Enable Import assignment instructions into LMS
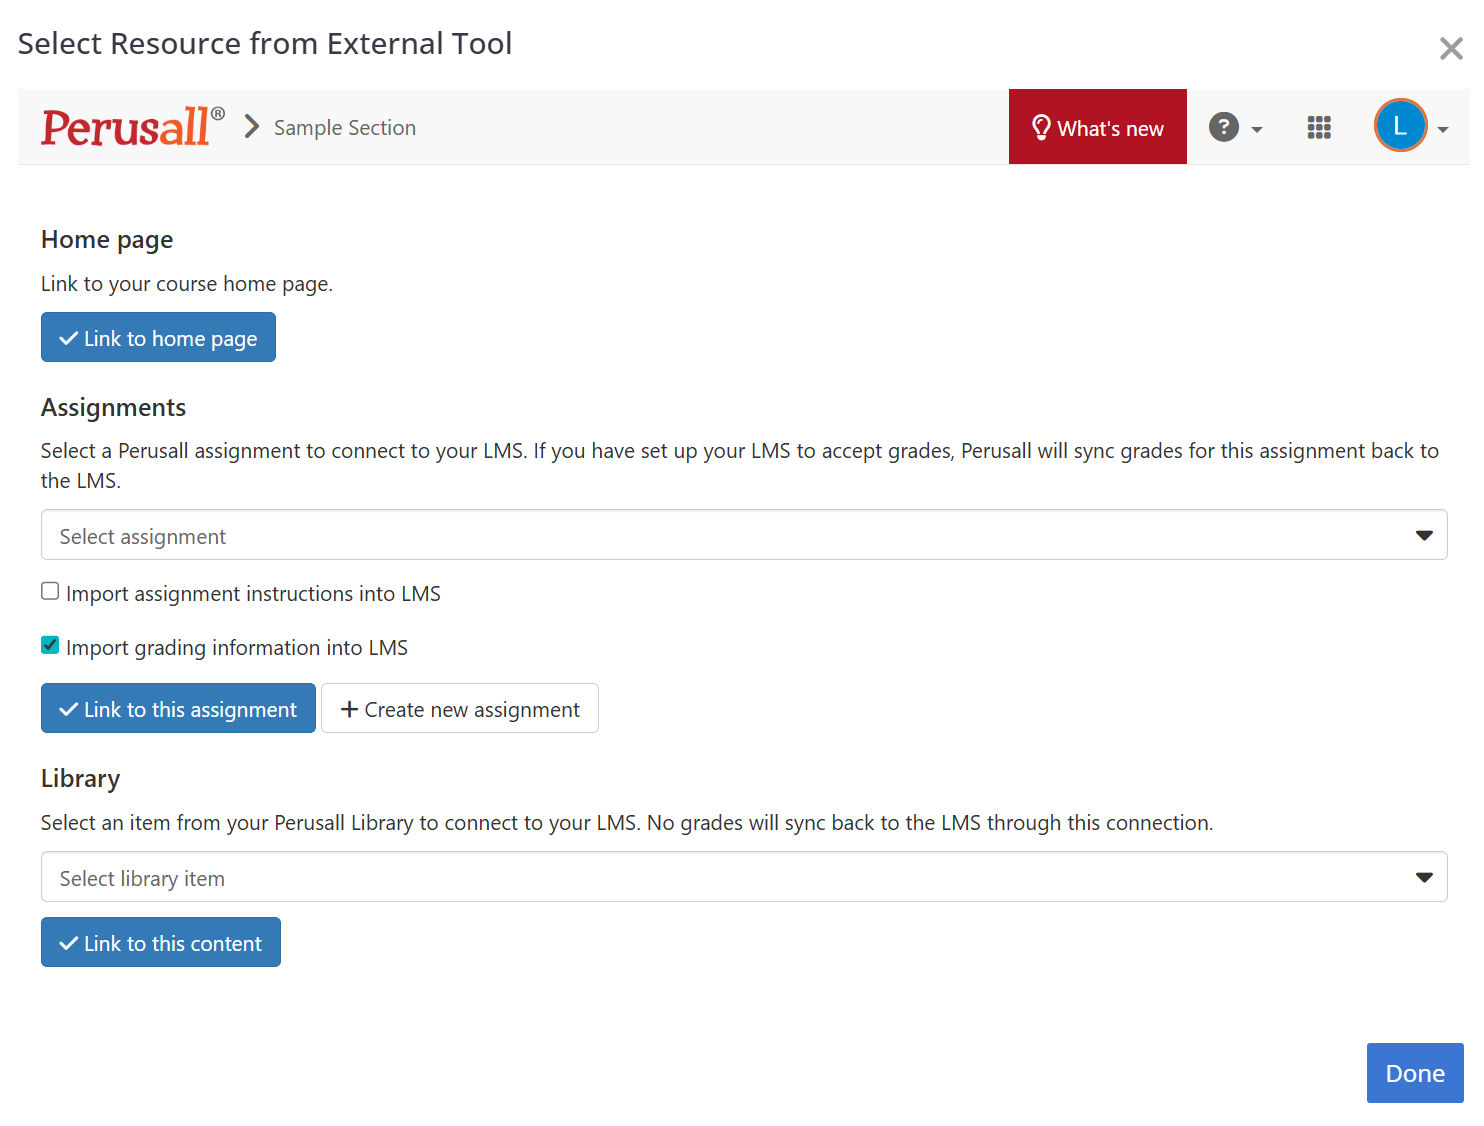 (50, 591)
